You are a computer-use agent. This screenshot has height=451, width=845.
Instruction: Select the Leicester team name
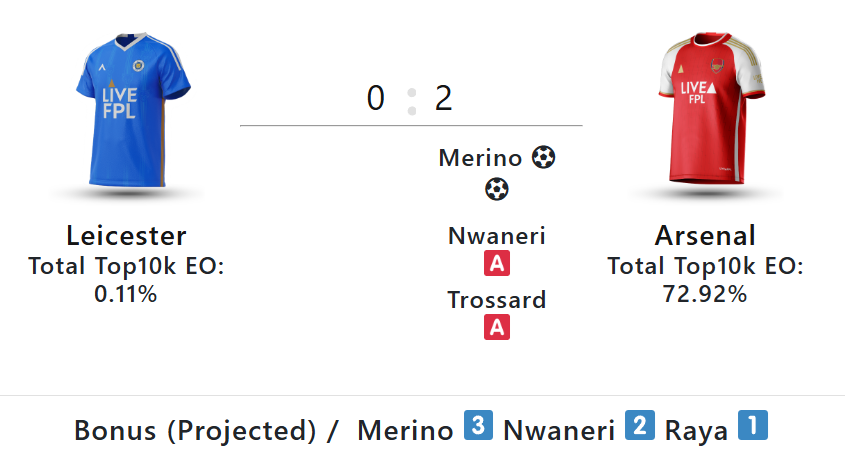pyautogui.click(x=127, y=235)
